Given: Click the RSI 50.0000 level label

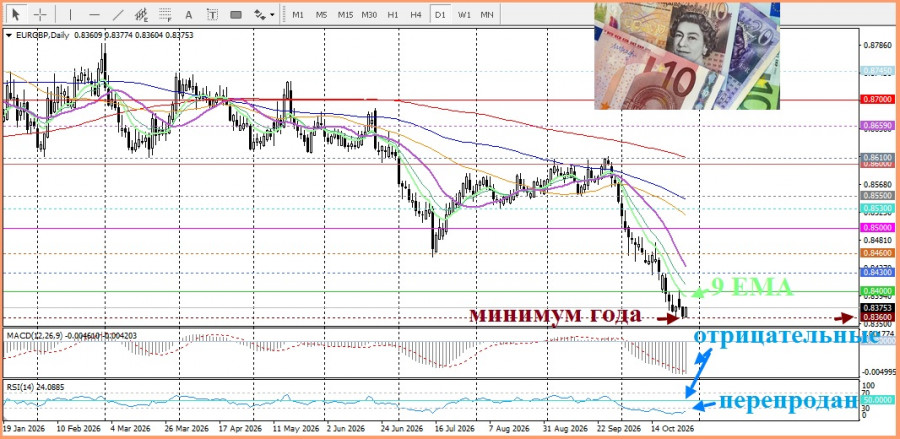Looking at the screenshot, I should click(878, 399).
